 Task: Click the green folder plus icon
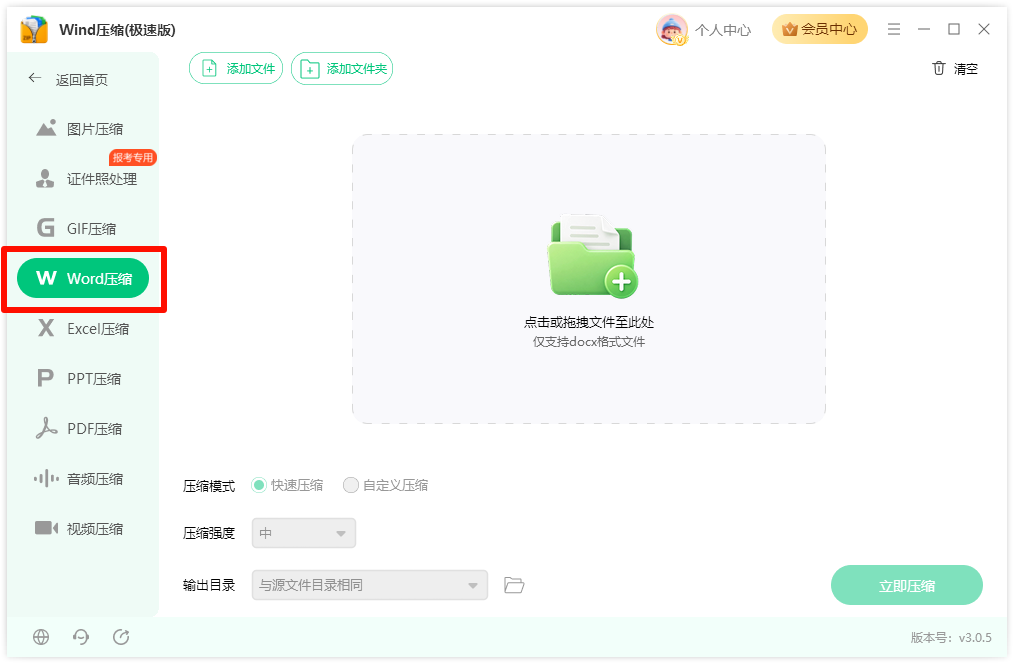pyautogui.click(x=592, y=257)
